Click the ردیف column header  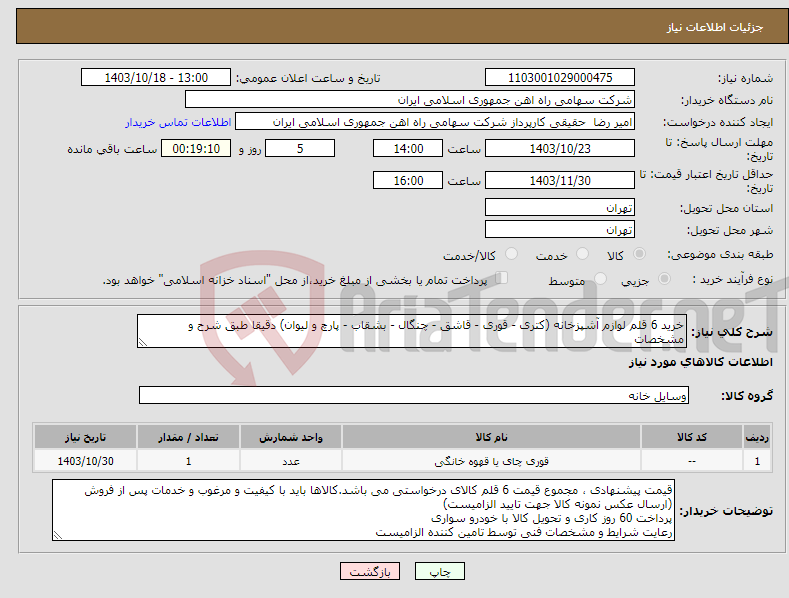point(757,437)
